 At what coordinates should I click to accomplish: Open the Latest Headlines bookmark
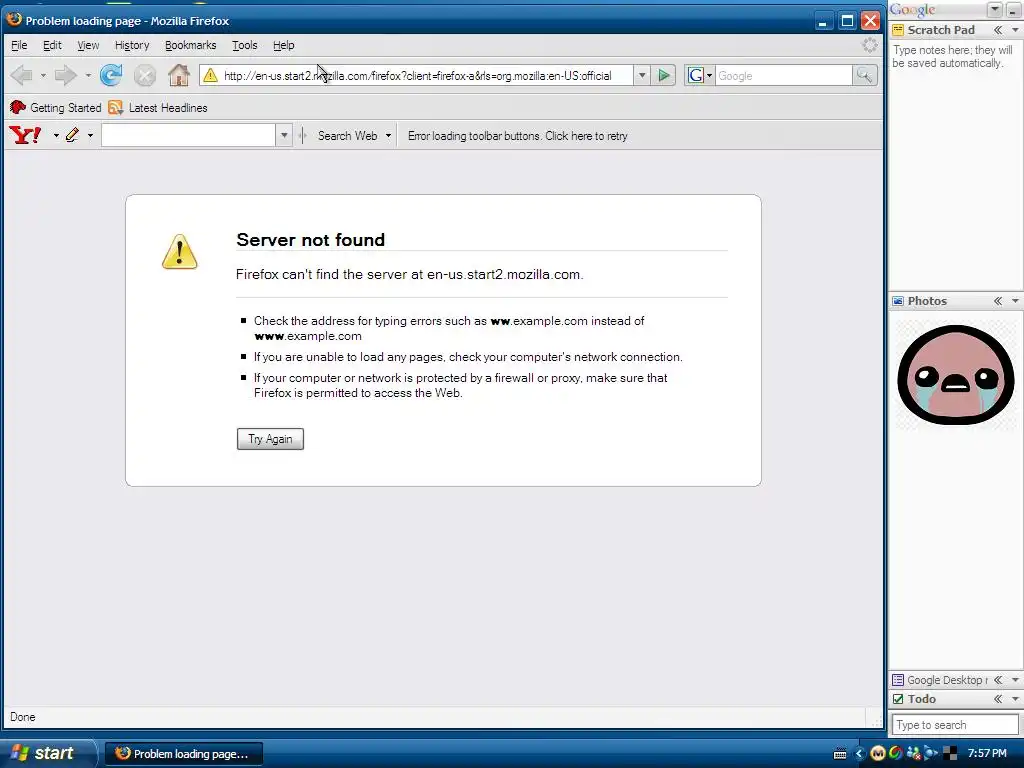tap(159, 108)
